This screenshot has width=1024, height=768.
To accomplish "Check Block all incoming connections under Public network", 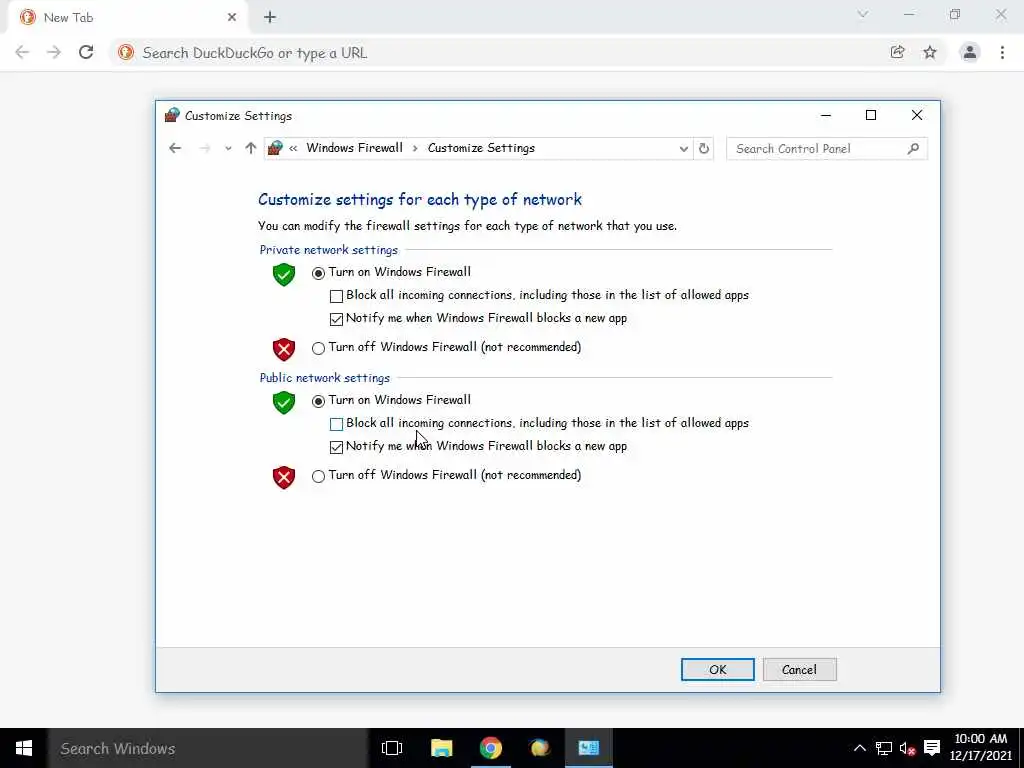I will pos(336,424).
